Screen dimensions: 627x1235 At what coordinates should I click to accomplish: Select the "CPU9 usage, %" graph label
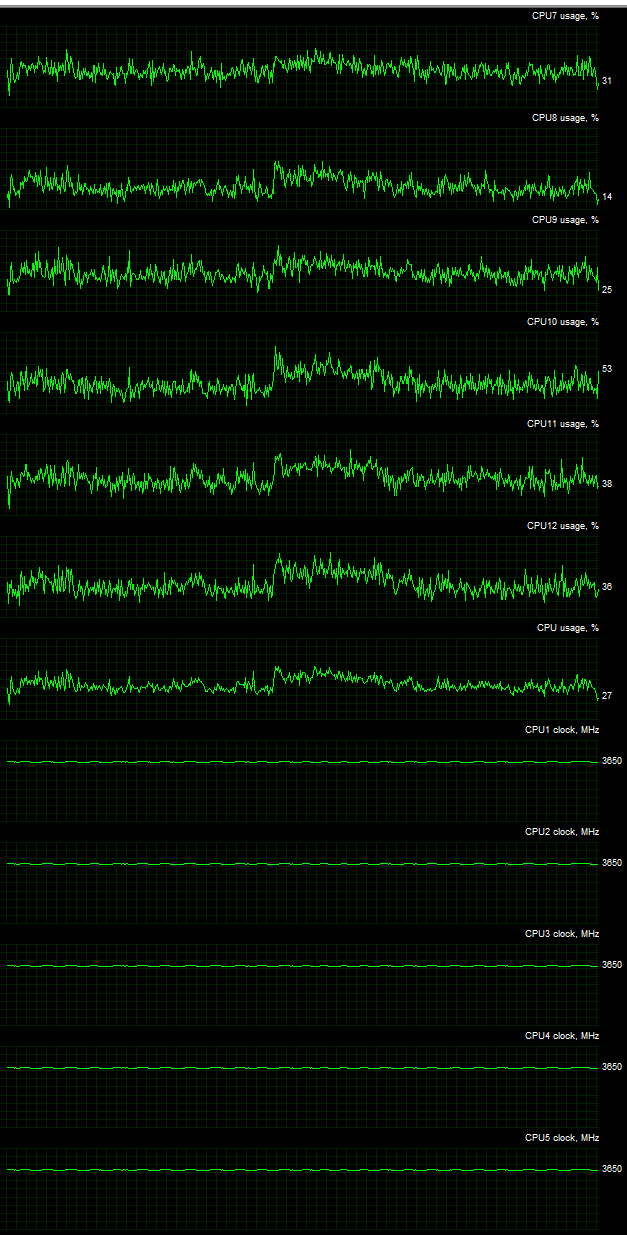click(x=565, y=220)
